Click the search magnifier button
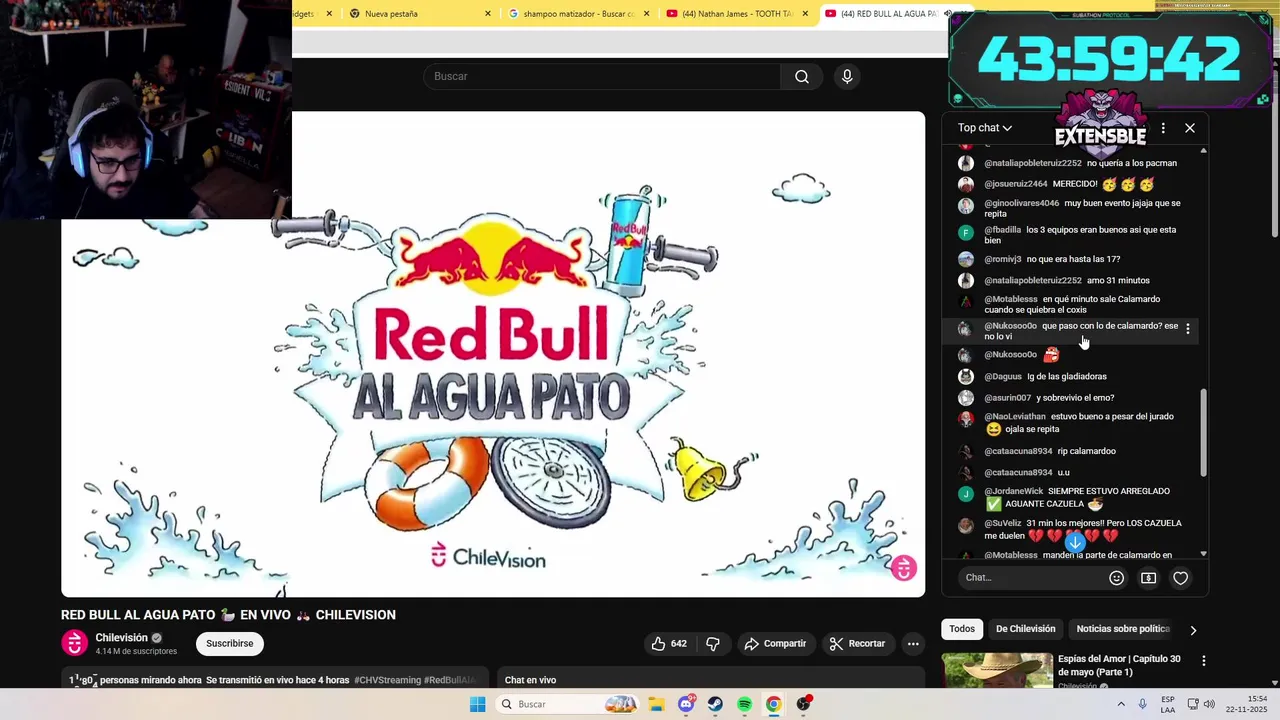The width and height of the screenshot is (1280, 720). (802, 77)
